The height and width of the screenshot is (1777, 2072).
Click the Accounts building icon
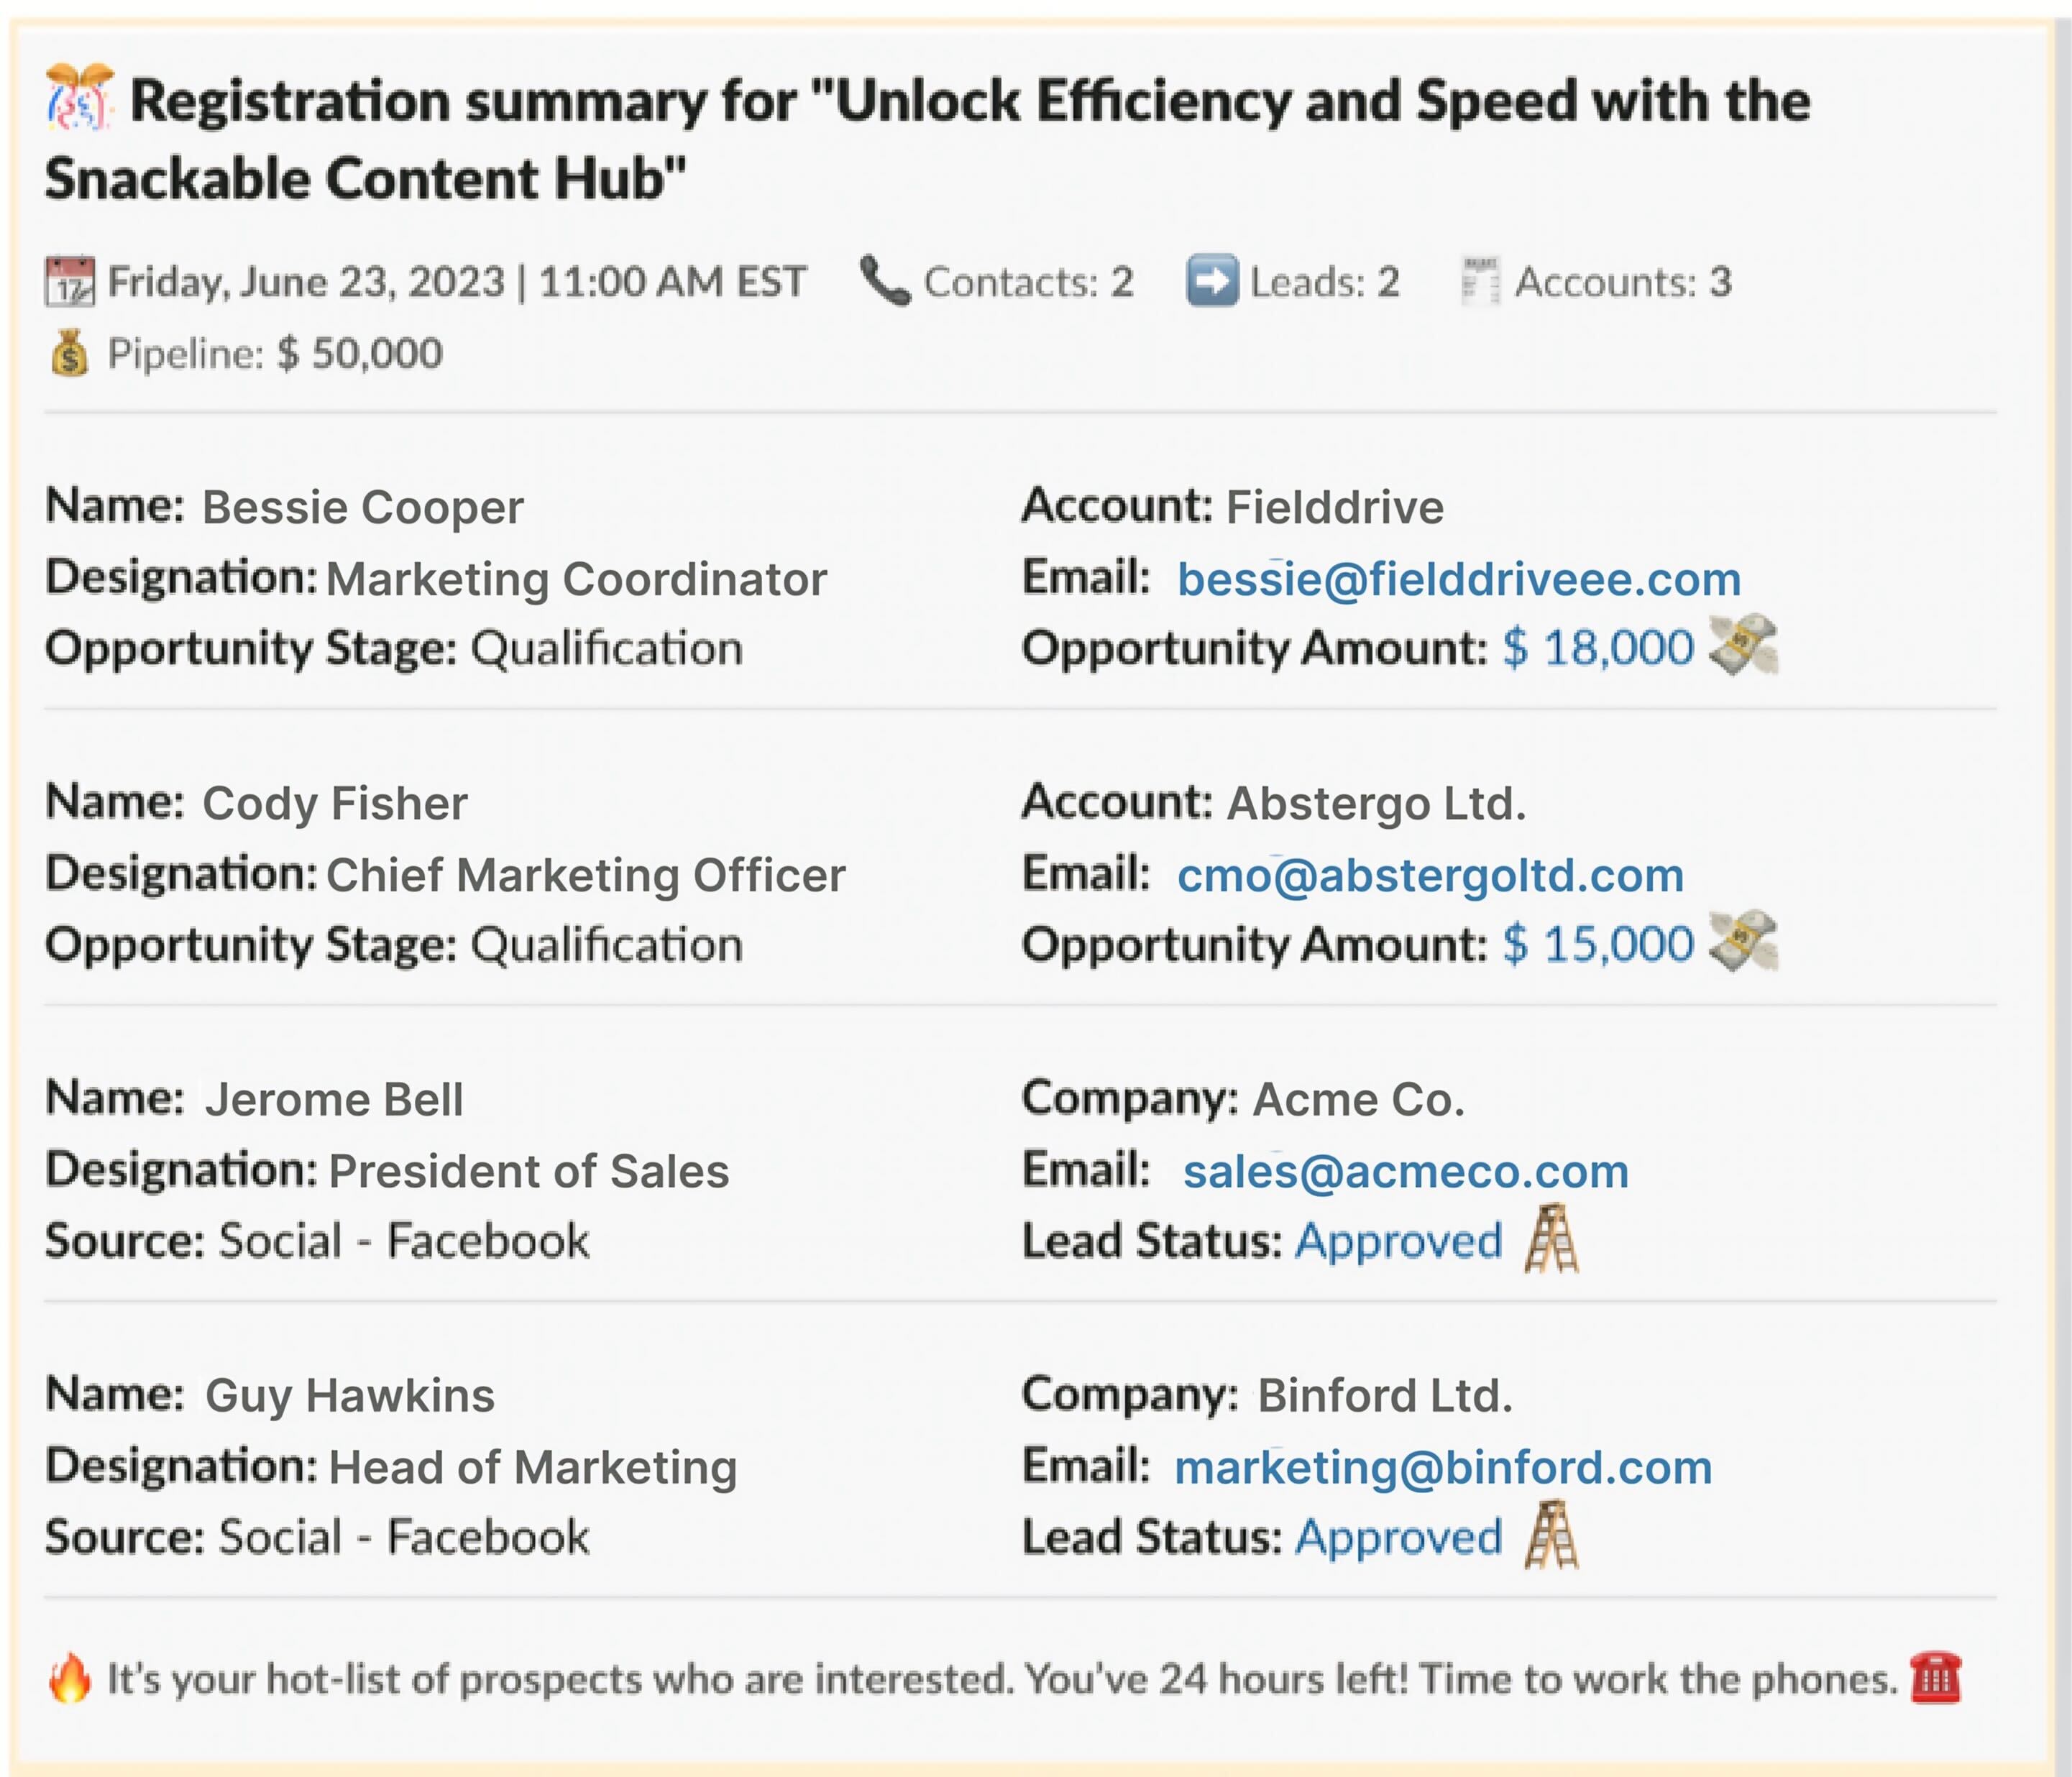(1480, 281)
